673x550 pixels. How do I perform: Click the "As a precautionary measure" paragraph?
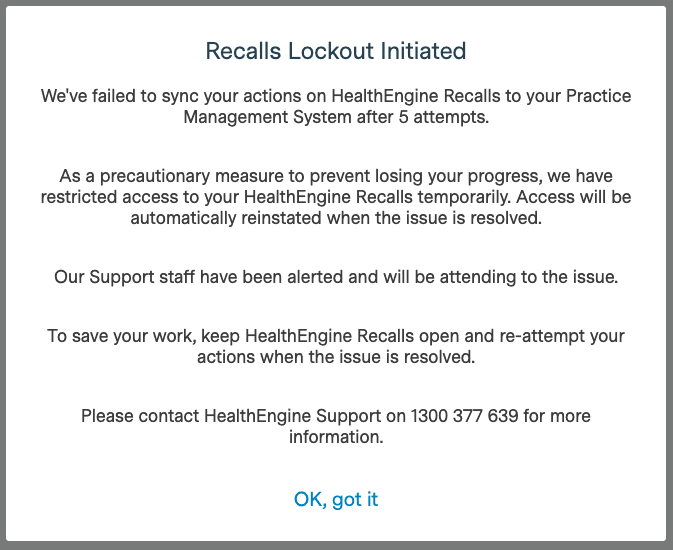click(336, 197)
